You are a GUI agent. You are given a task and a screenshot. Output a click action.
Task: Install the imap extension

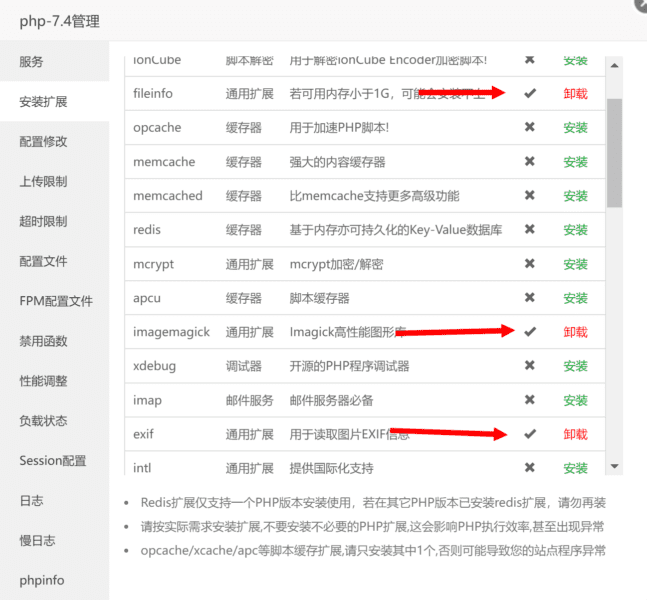click(575, 400)
